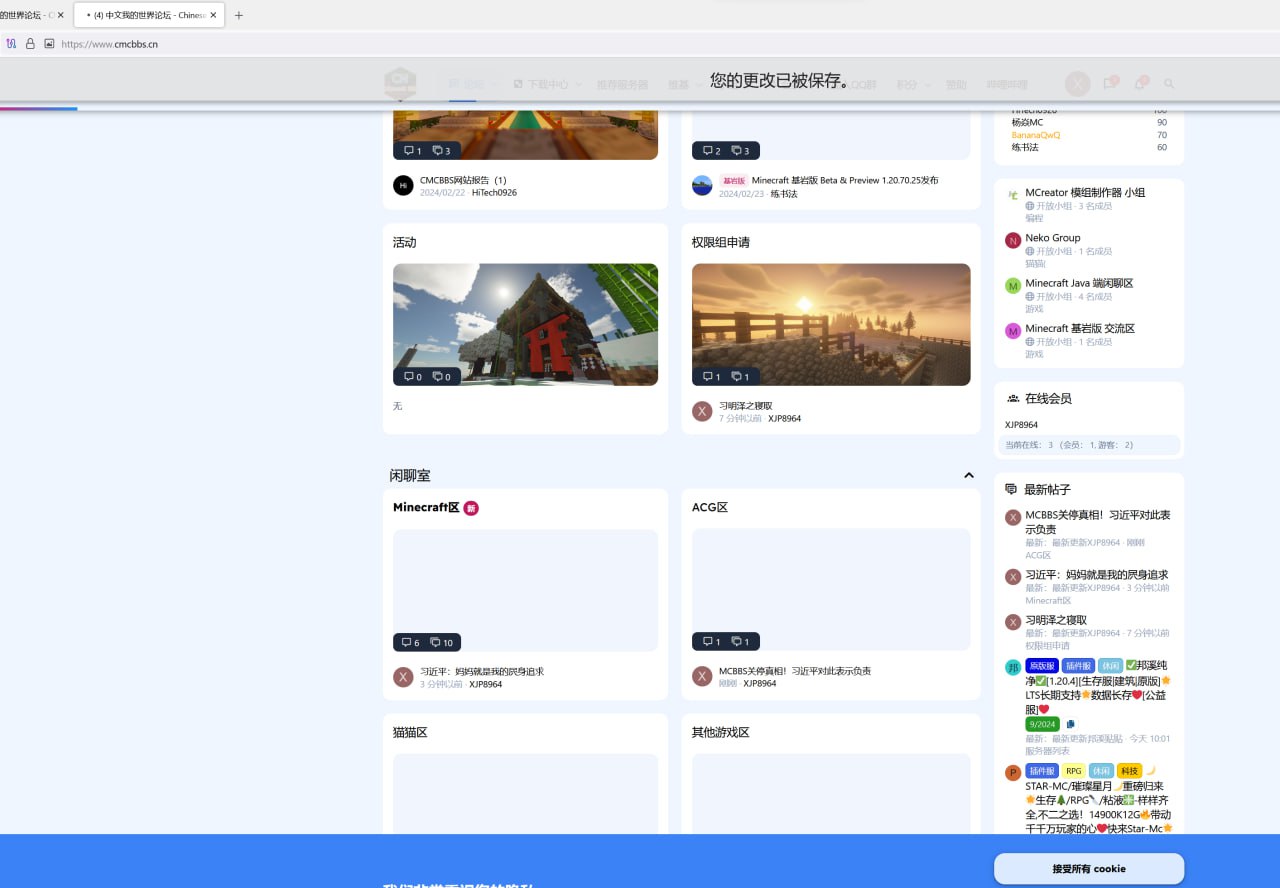Open Minecraft 基岩版 Beta & Preview 1.20.70.25发布
Viewport: 1280px width, 888px height.
pos(845,180)
